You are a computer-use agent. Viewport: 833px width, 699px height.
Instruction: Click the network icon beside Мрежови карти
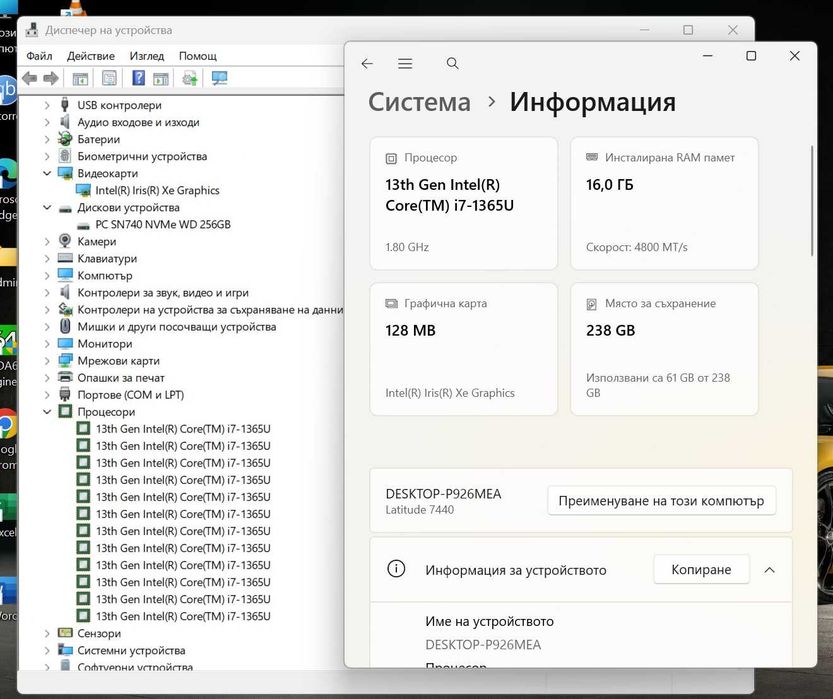pyautogui.click(x=65, y=360)
